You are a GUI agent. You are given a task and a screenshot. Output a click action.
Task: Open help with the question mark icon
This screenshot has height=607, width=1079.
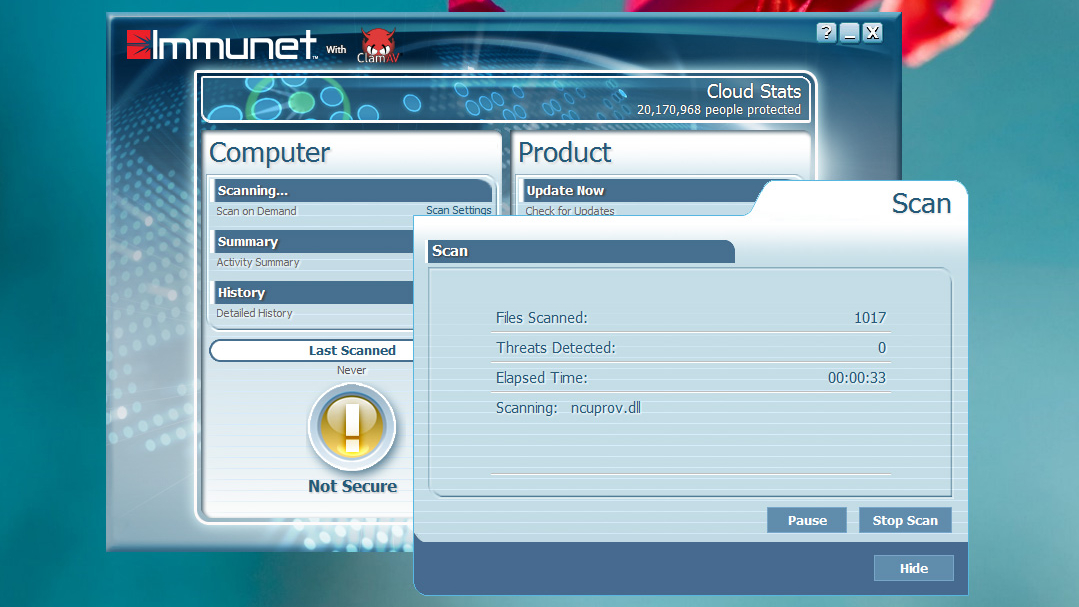pos(826,32)
